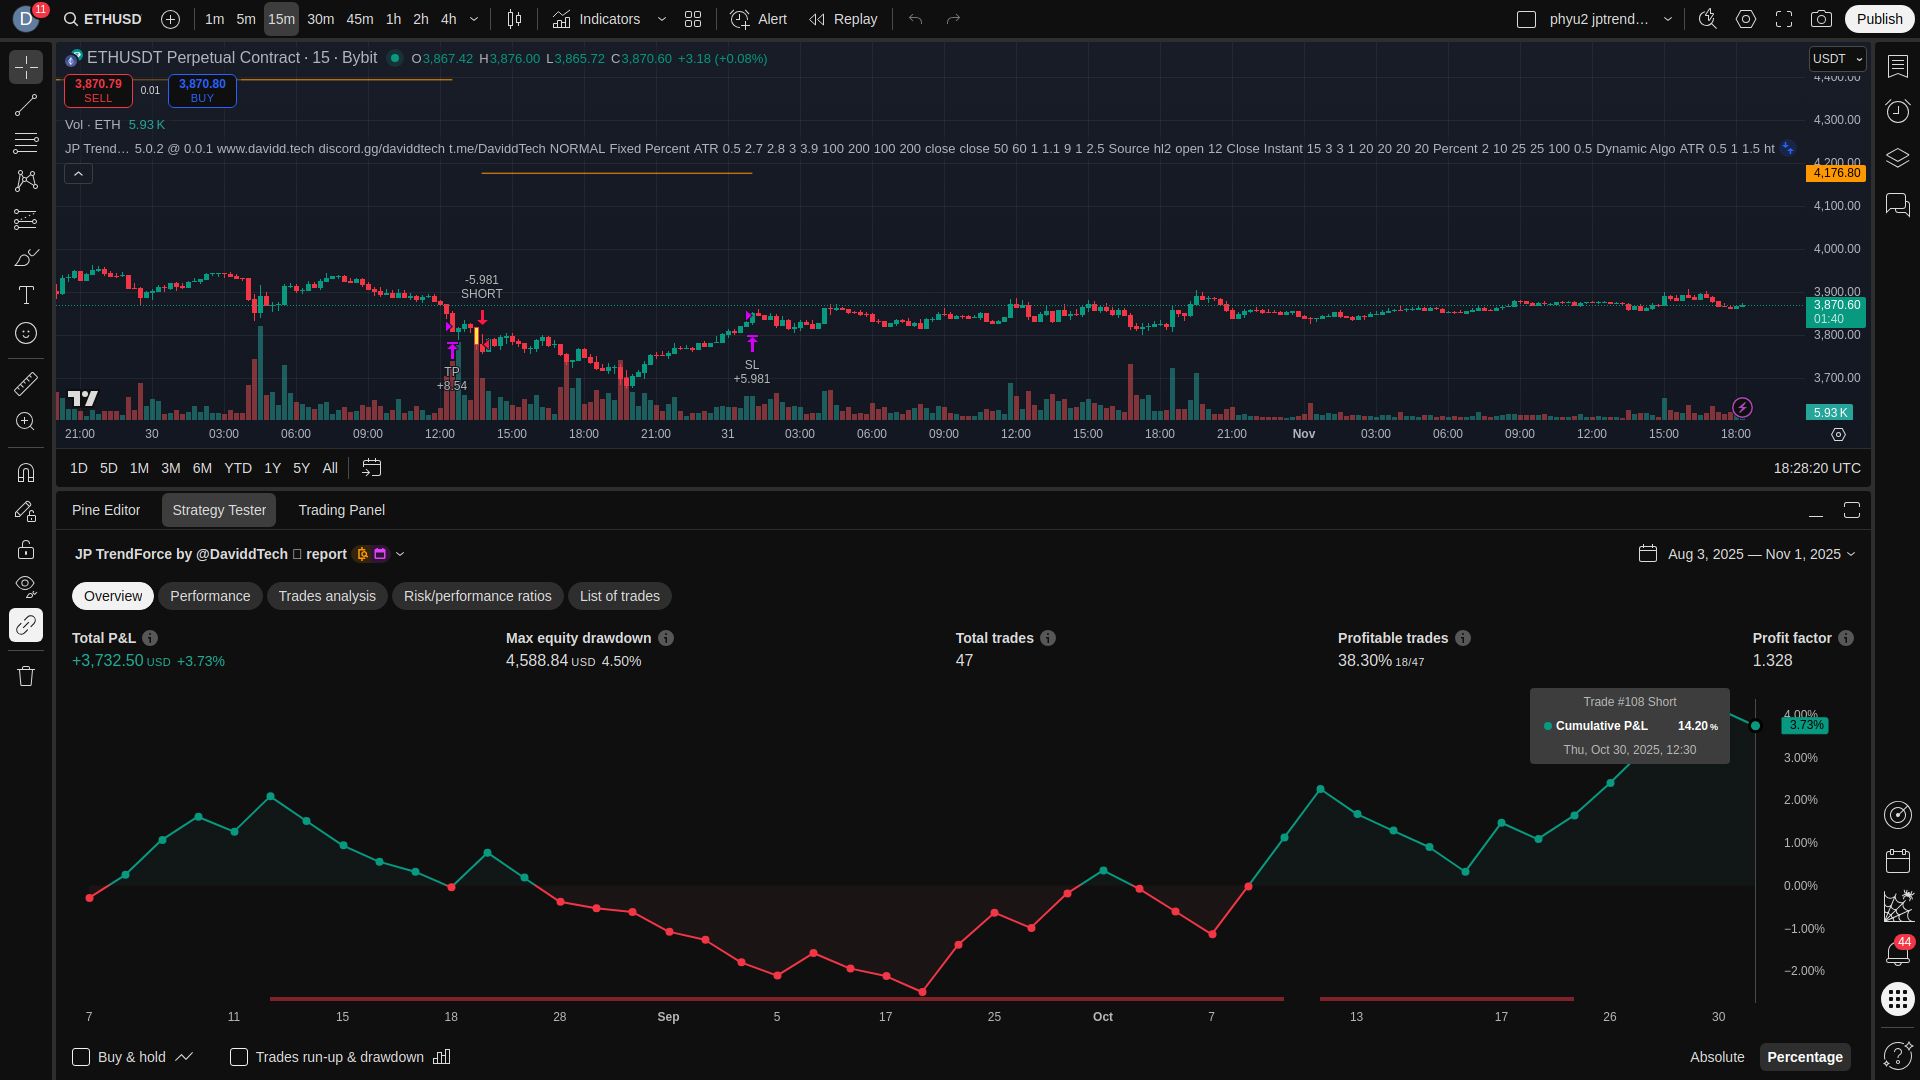Select the trend line drawing tool
The image size is (1920, 1080).
26,105
